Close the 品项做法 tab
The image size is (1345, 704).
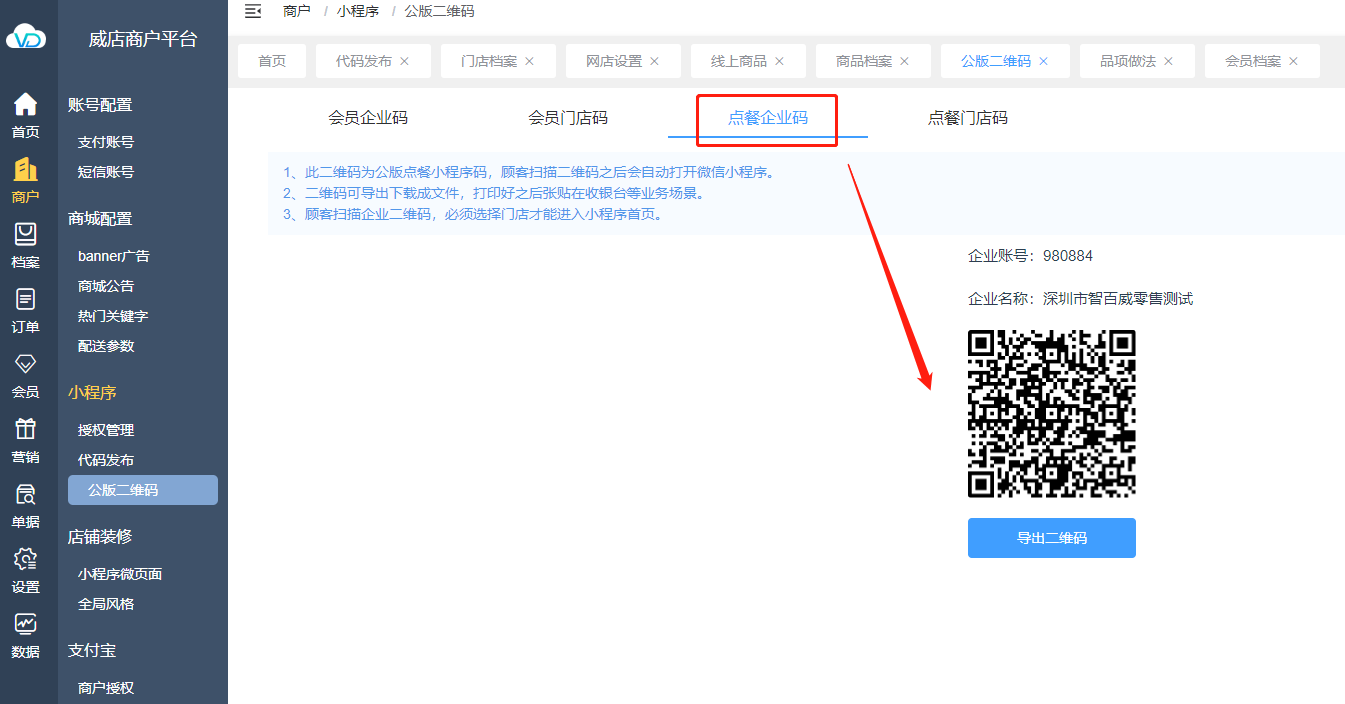pyautogui.click(x=1168, y=61)
